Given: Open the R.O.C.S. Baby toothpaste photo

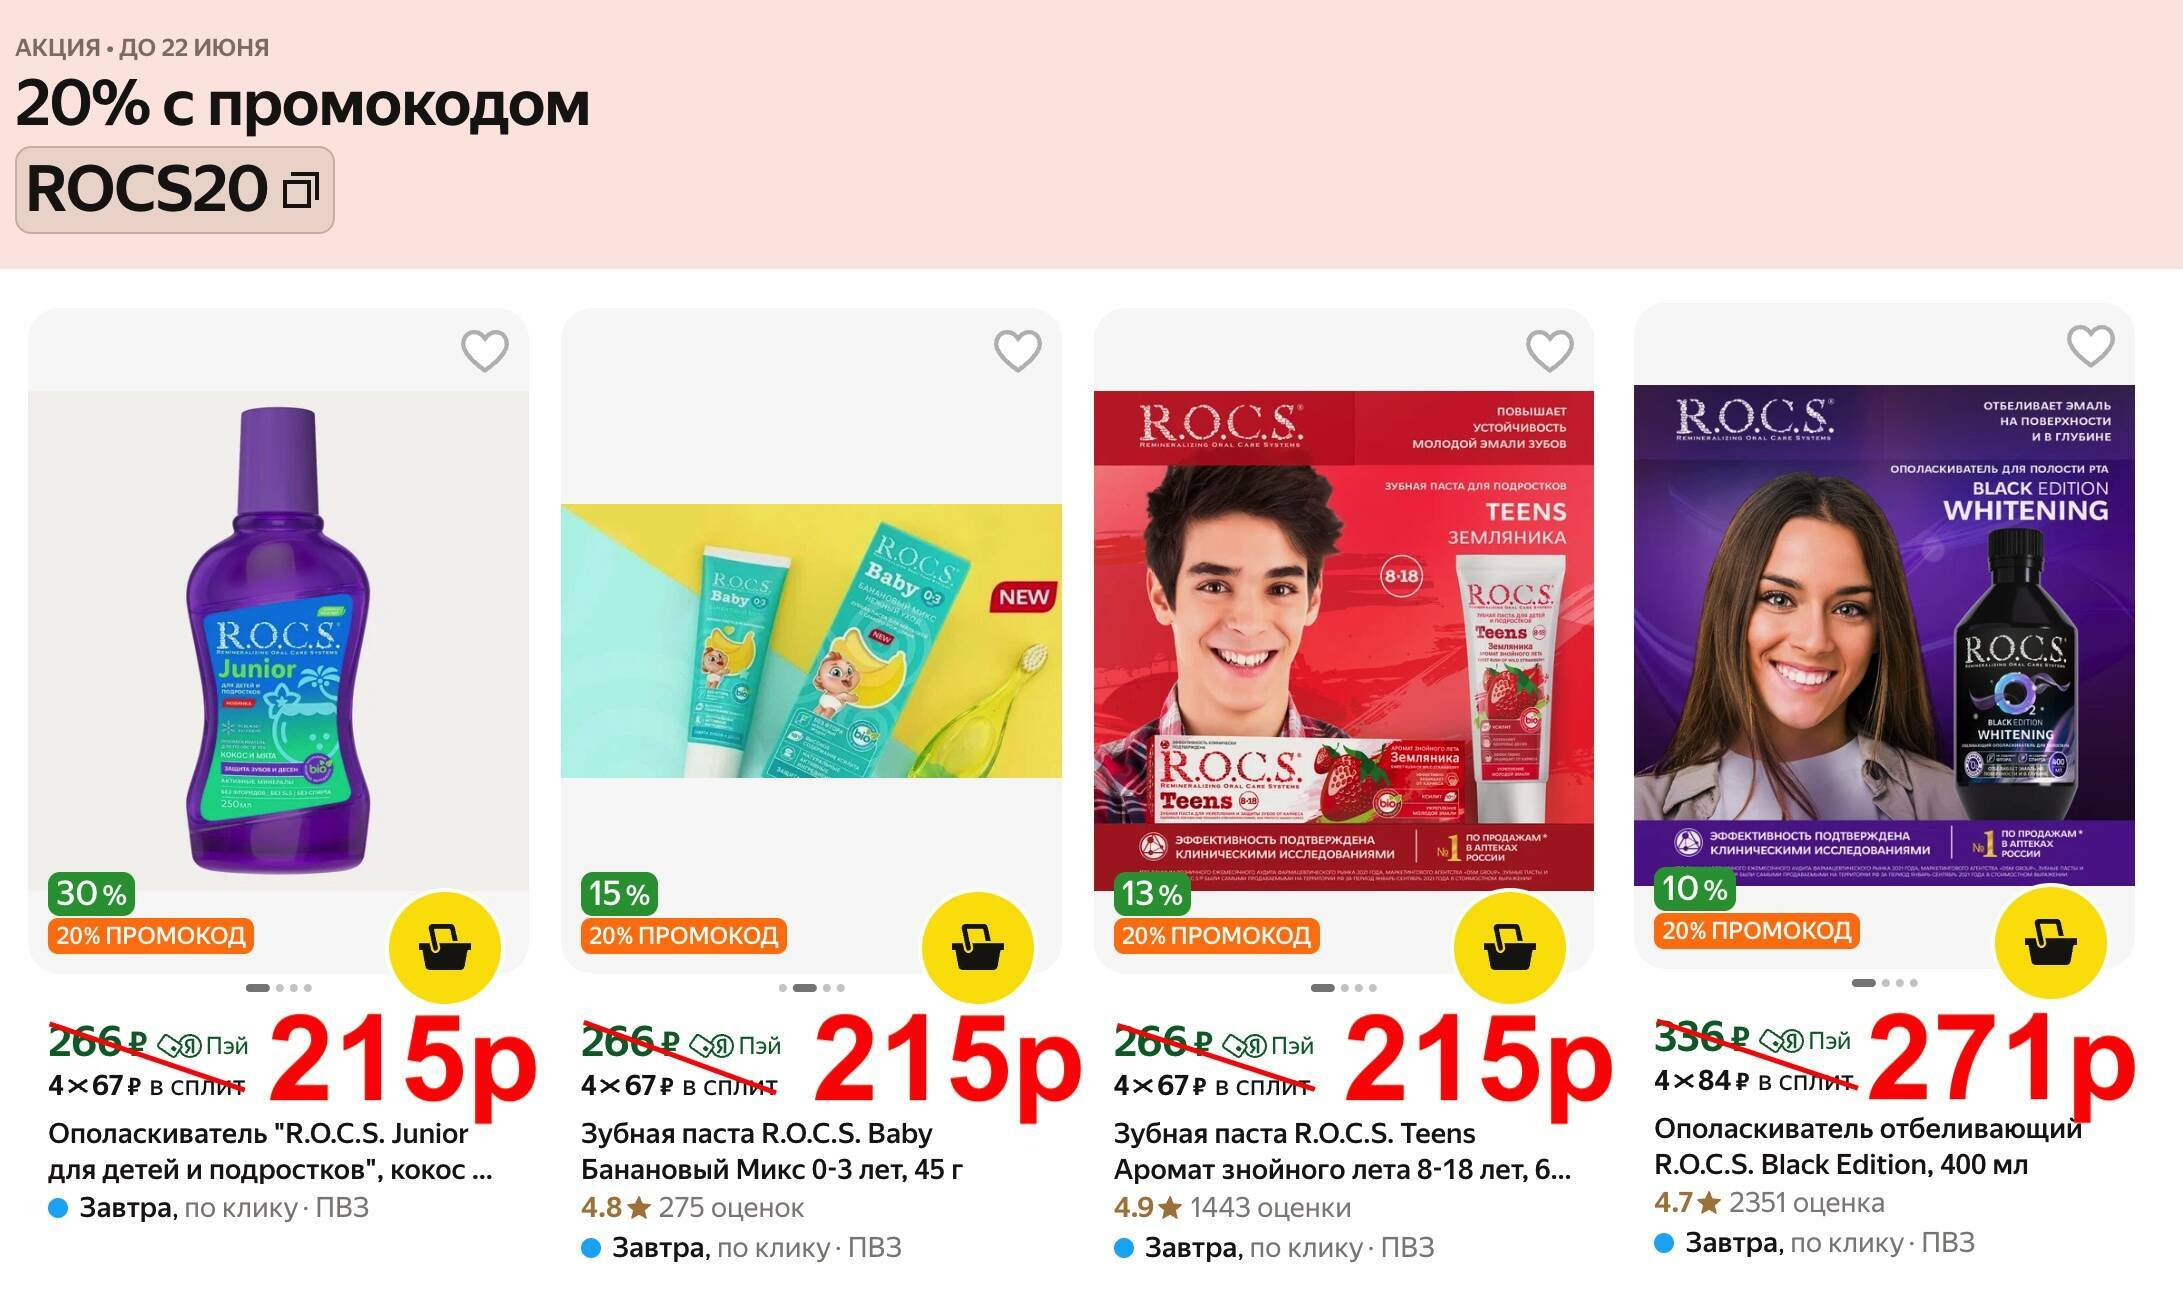Looking at the screenshot, I should 811,640.
